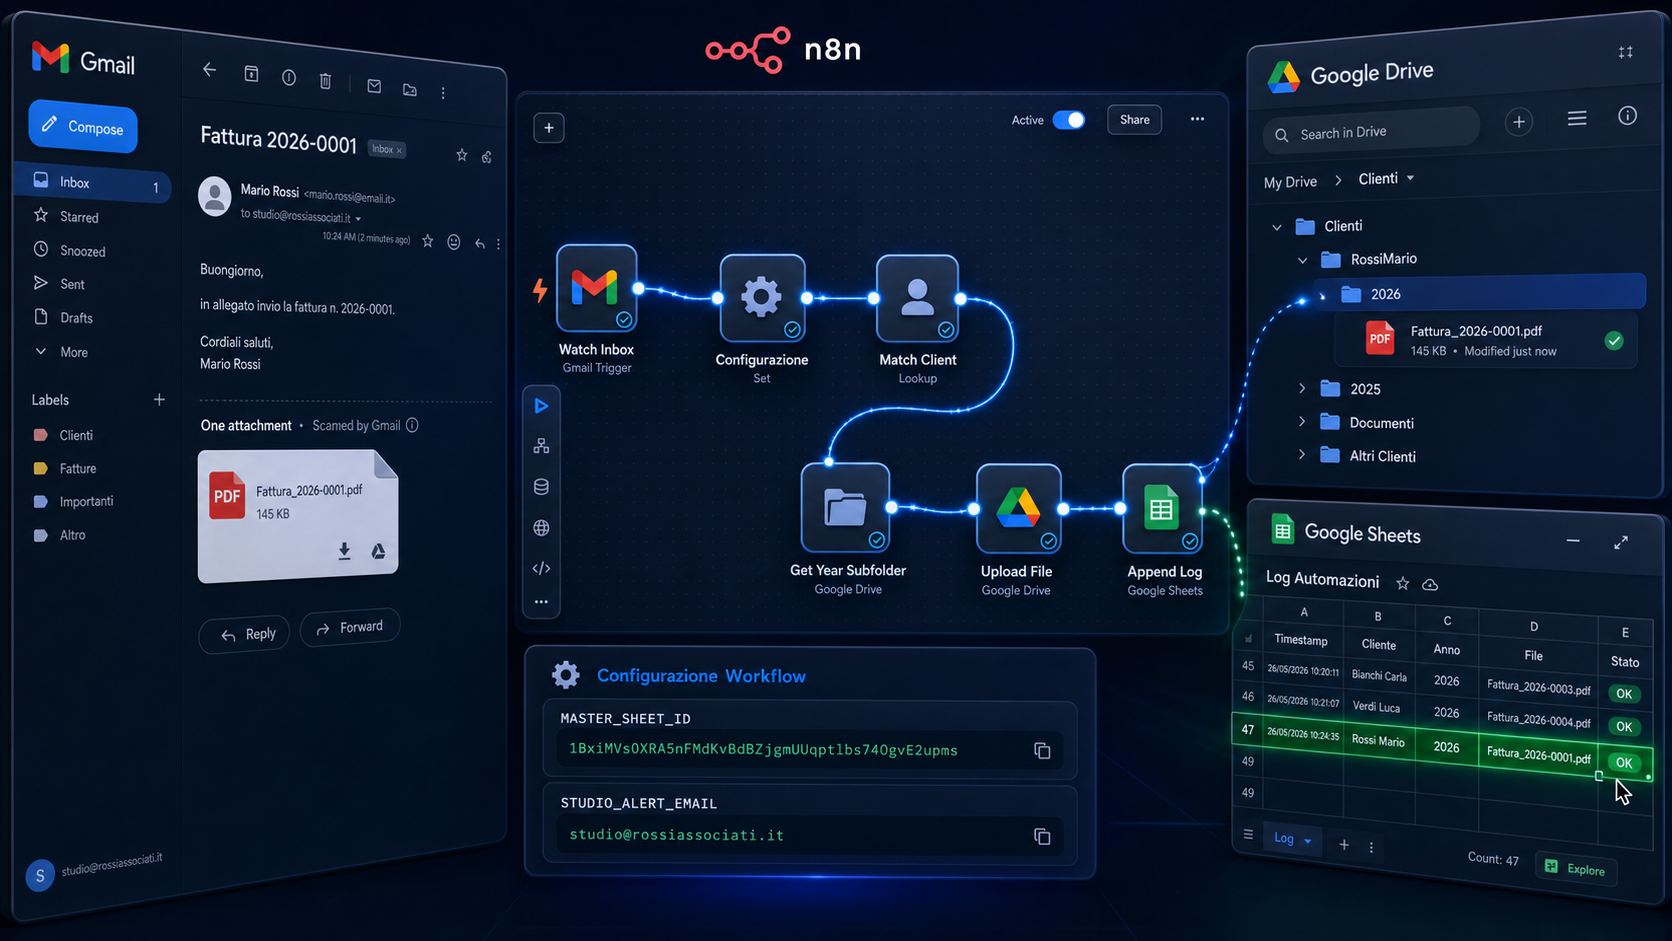
Task: Open Fattura_2026-0001.pdf in Drive
Action: pyautogui.click(x=1486, y=341)
